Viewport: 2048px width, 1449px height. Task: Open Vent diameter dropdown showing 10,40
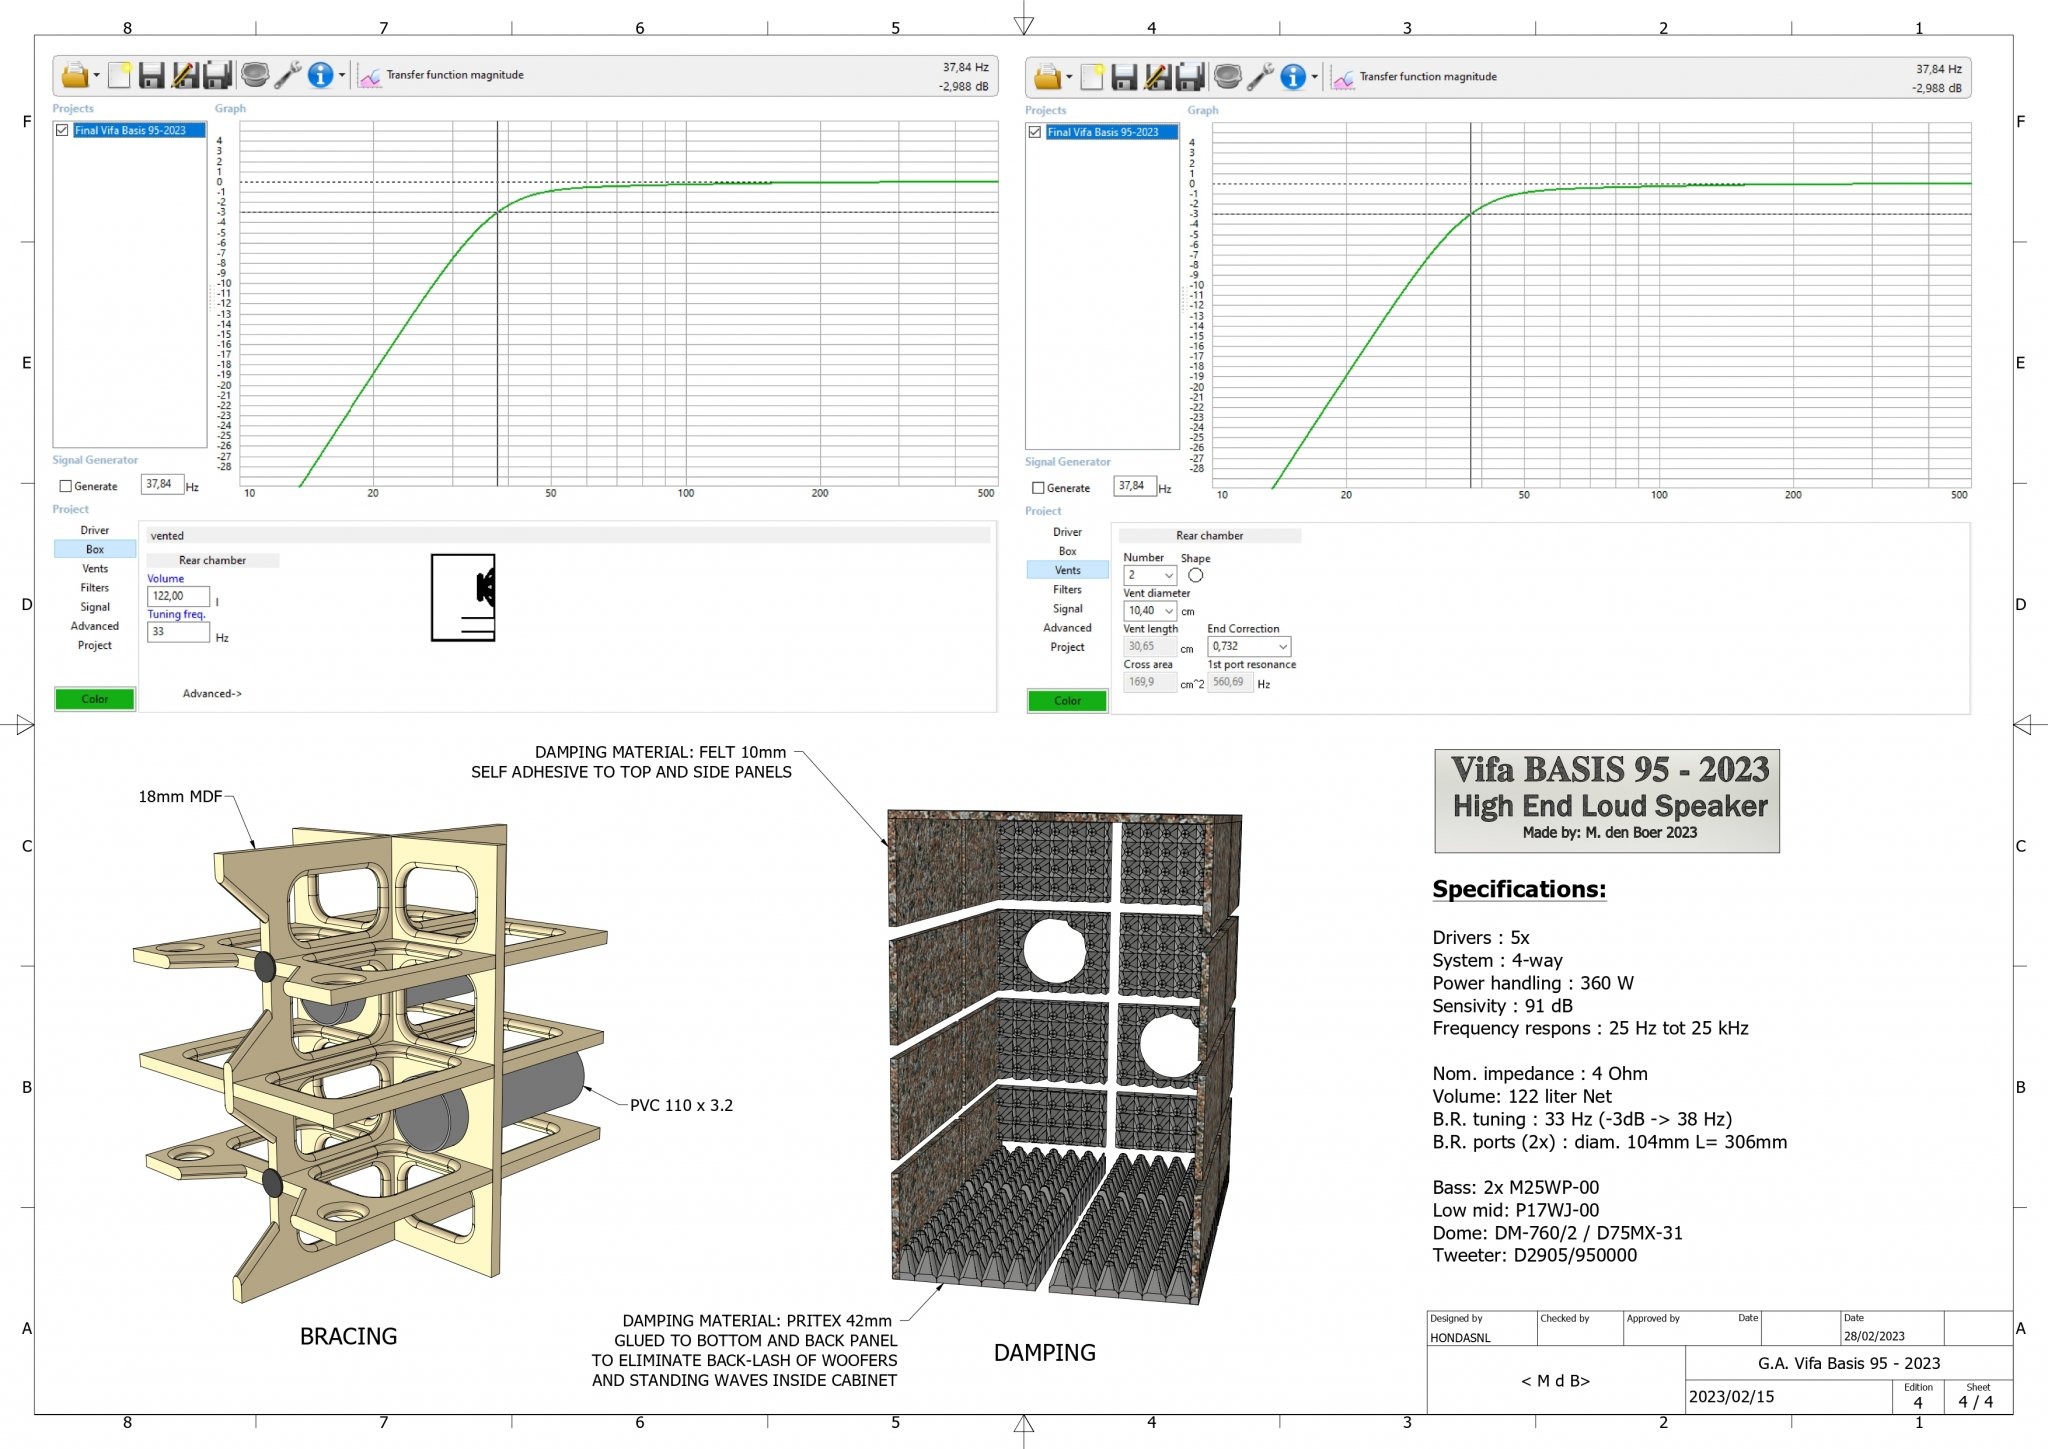(x=1149, y=611)
